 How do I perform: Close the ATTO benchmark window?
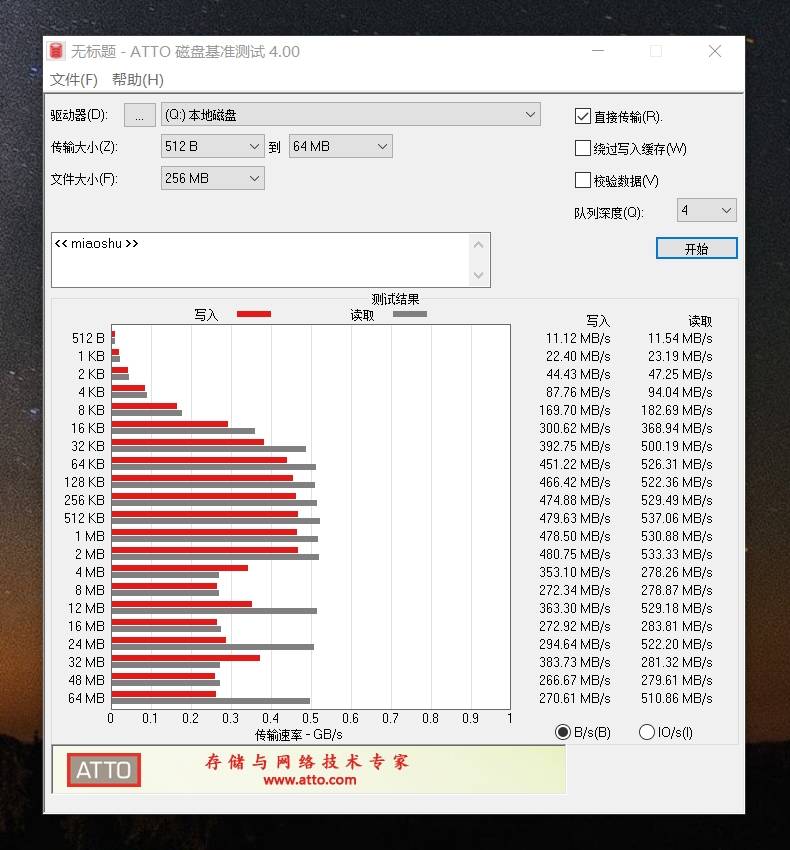click(715, 51)
